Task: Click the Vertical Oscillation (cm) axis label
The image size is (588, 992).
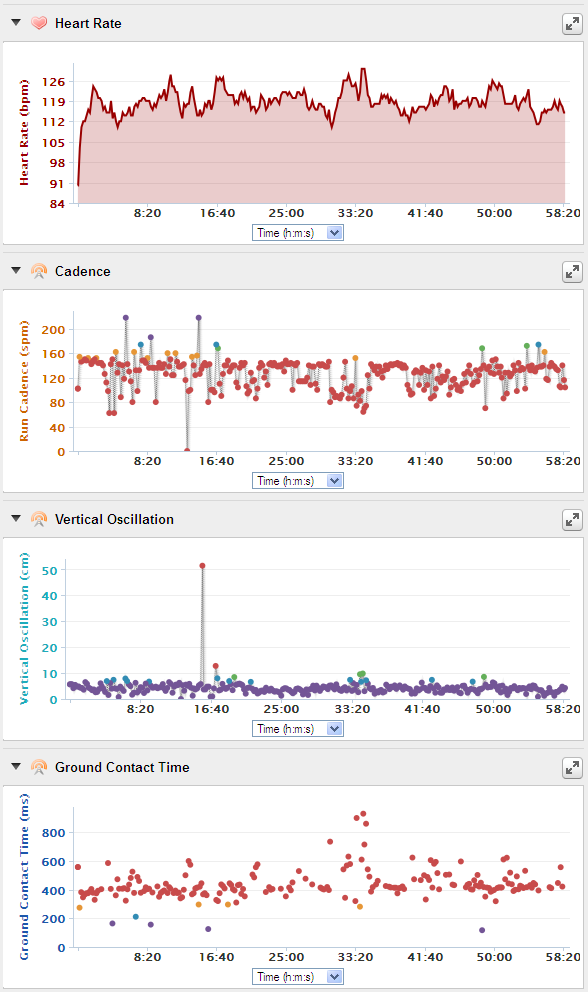Action: [24, 629]
